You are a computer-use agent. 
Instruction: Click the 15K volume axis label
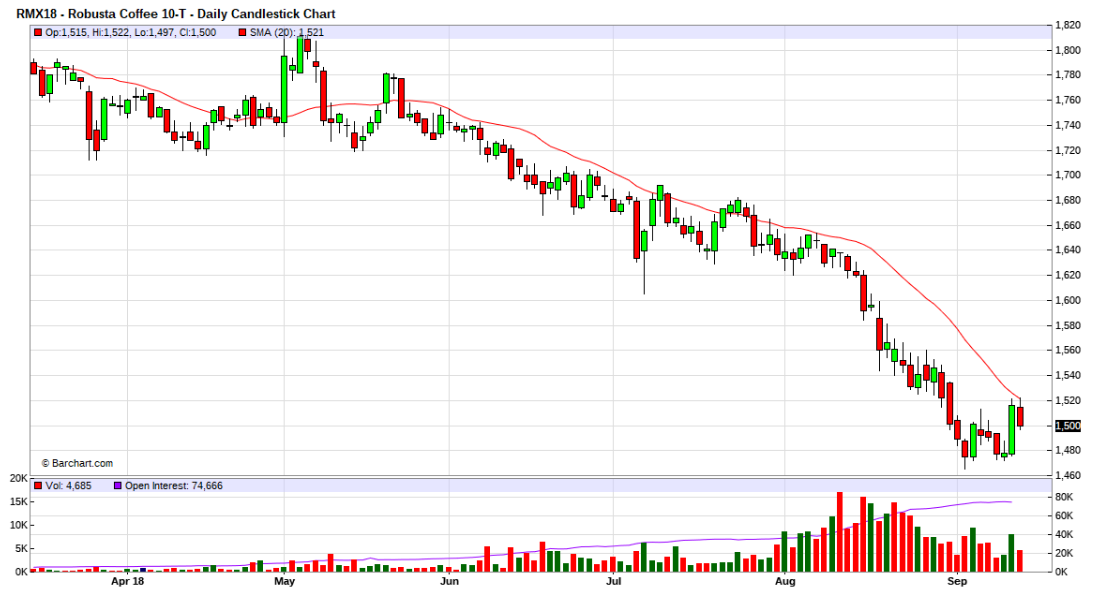tap(18, 502)
